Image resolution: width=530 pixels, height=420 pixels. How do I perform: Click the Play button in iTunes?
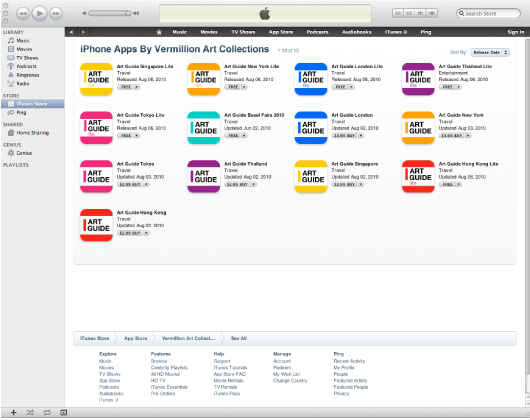(x=40, y=14)
